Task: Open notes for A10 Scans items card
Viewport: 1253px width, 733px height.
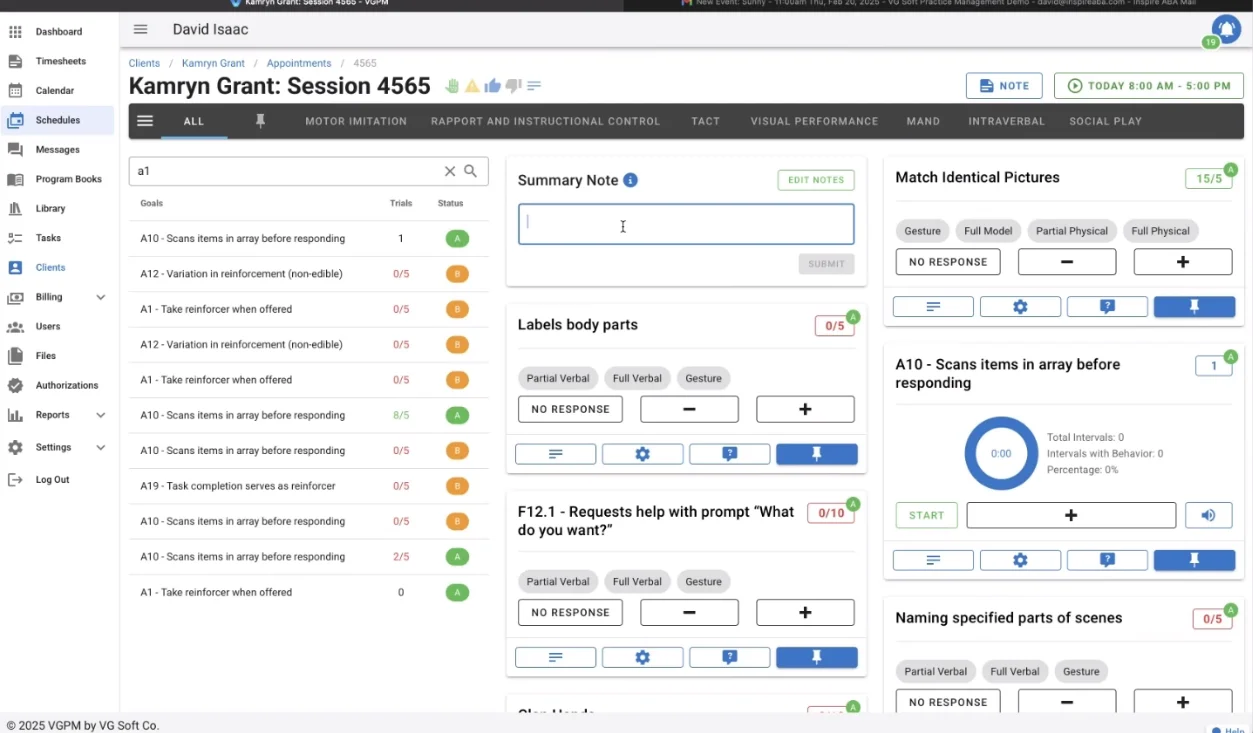Action: (x=933, y=560)
